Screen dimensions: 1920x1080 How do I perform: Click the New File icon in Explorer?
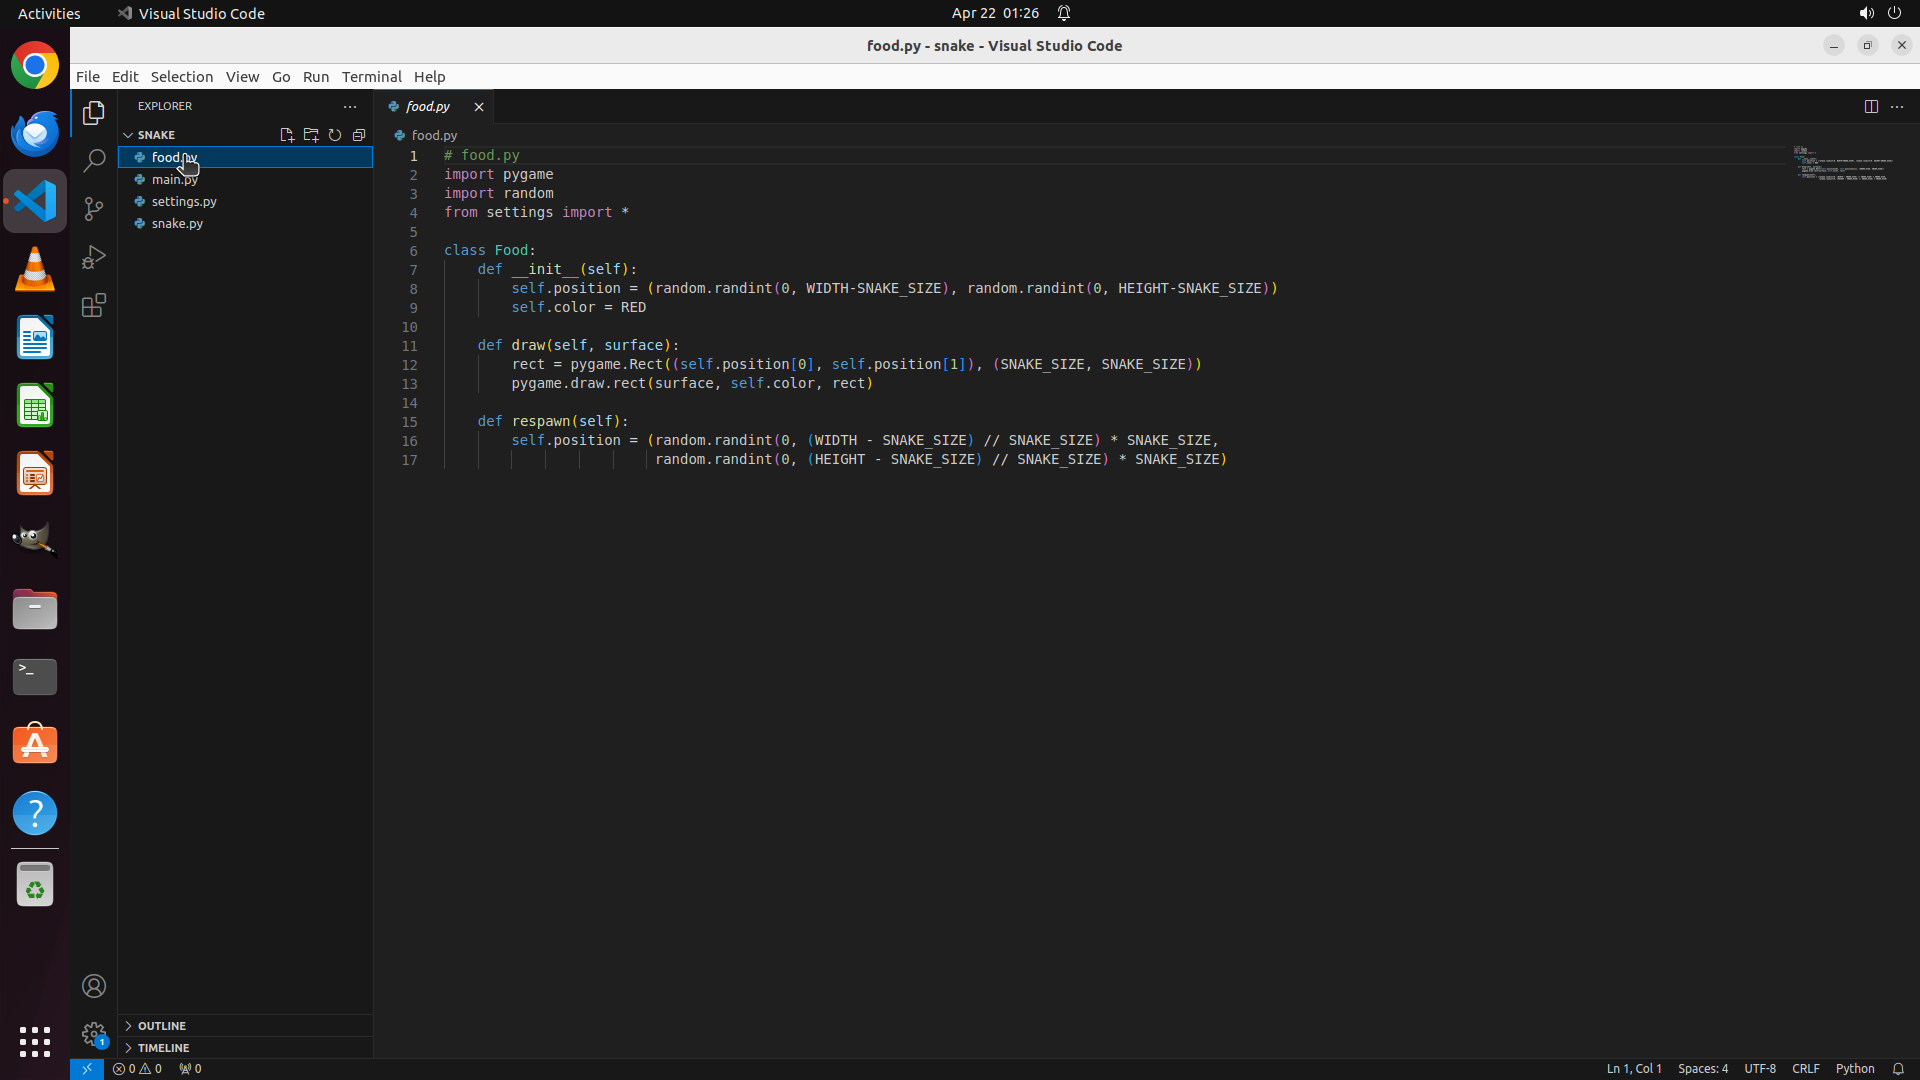click(287, 135)
